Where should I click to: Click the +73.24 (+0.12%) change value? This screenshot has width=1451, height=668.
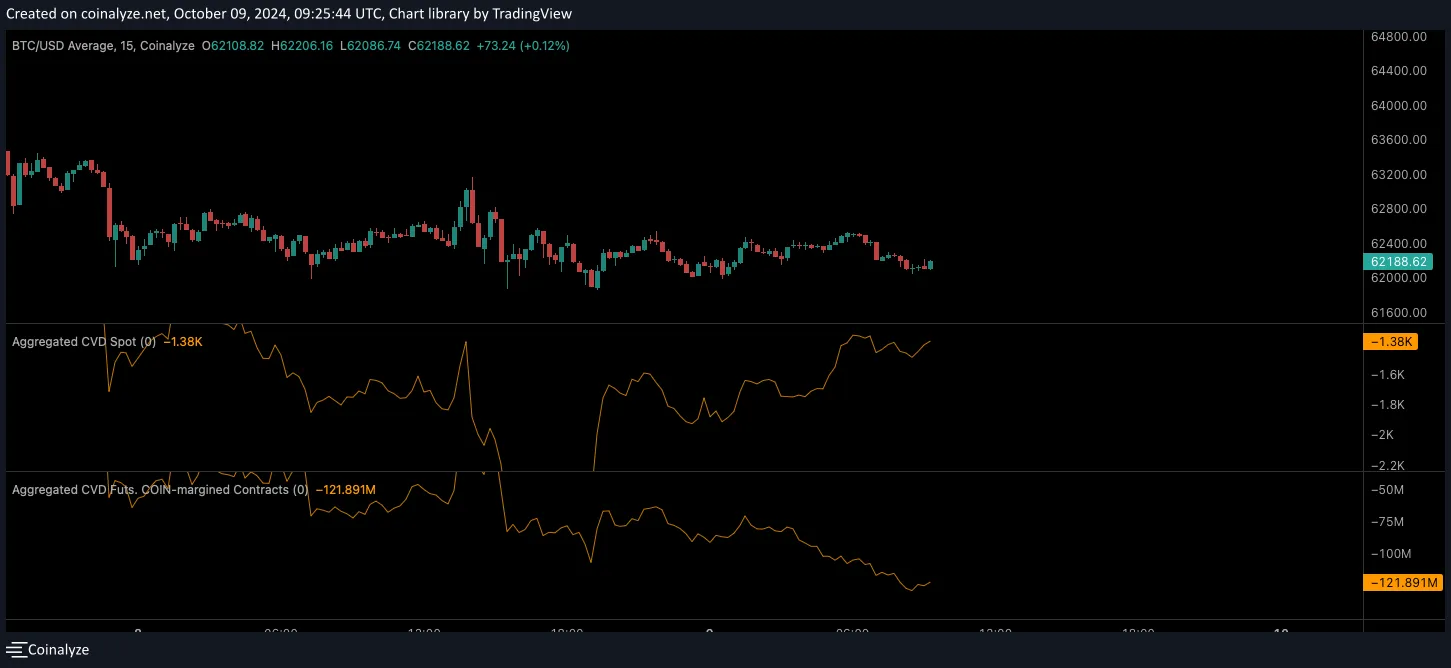(522, 46)
